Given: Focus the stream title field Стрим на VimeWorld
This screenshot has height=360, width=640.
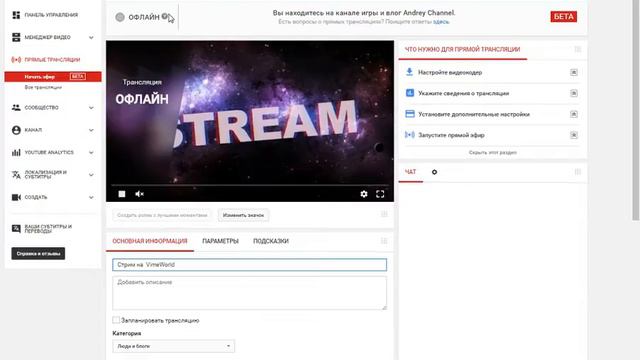Looking at the screenshot, I should pos(249,264).
